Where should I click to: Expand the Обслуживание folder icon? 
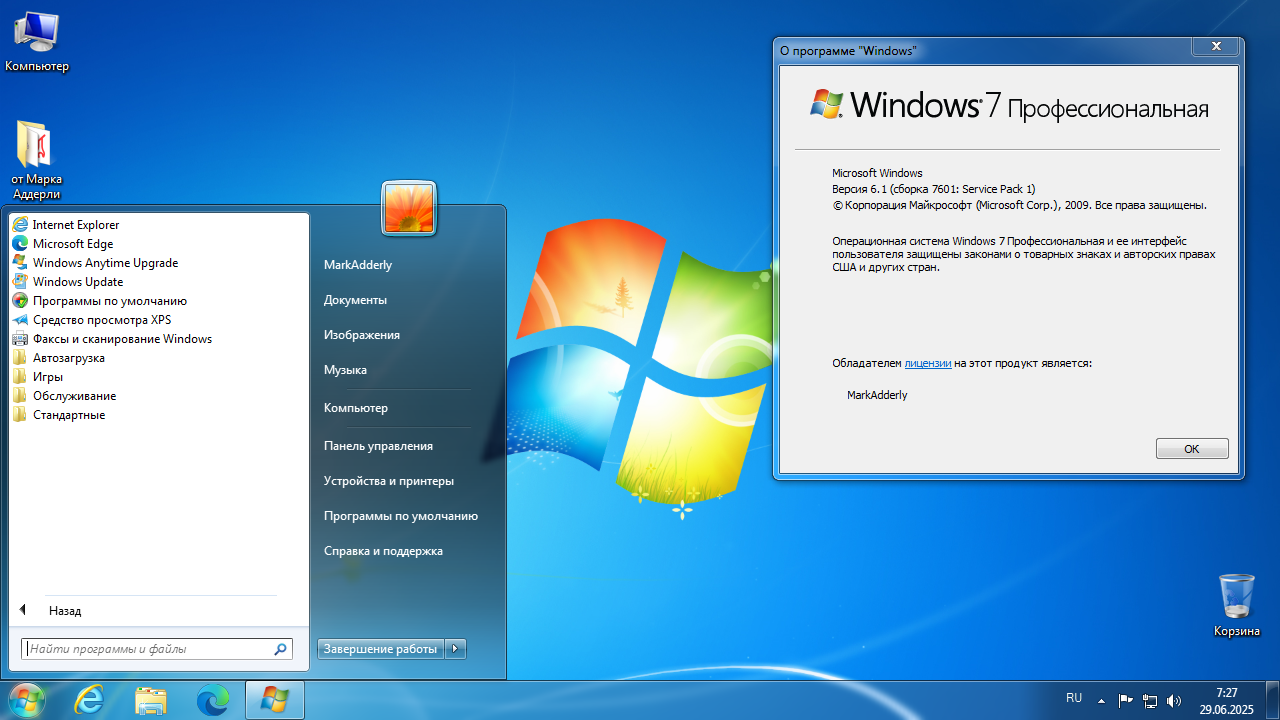click(x=20, y=396)
